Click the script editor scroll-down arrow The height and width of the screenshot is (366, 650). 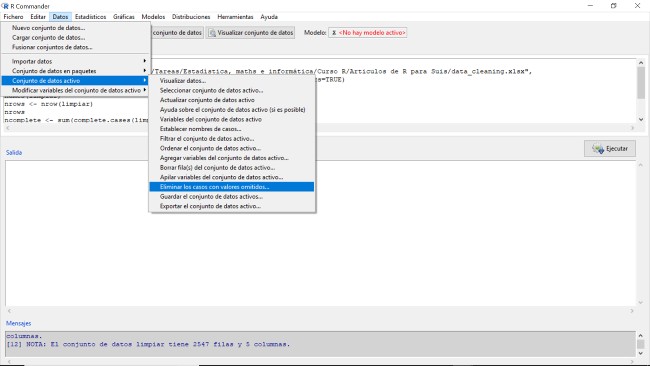(x=641, y=119)
